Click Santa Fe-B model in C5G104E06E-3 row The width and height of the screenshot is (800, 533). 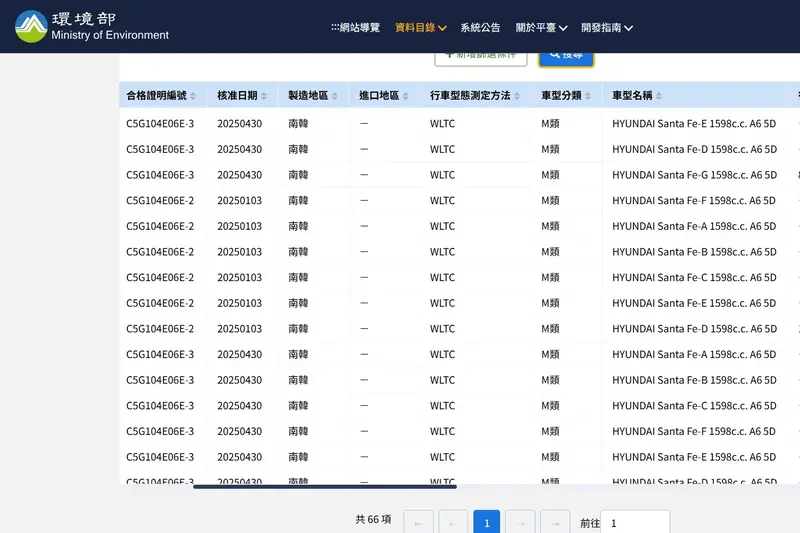click(x=694, y=380)
